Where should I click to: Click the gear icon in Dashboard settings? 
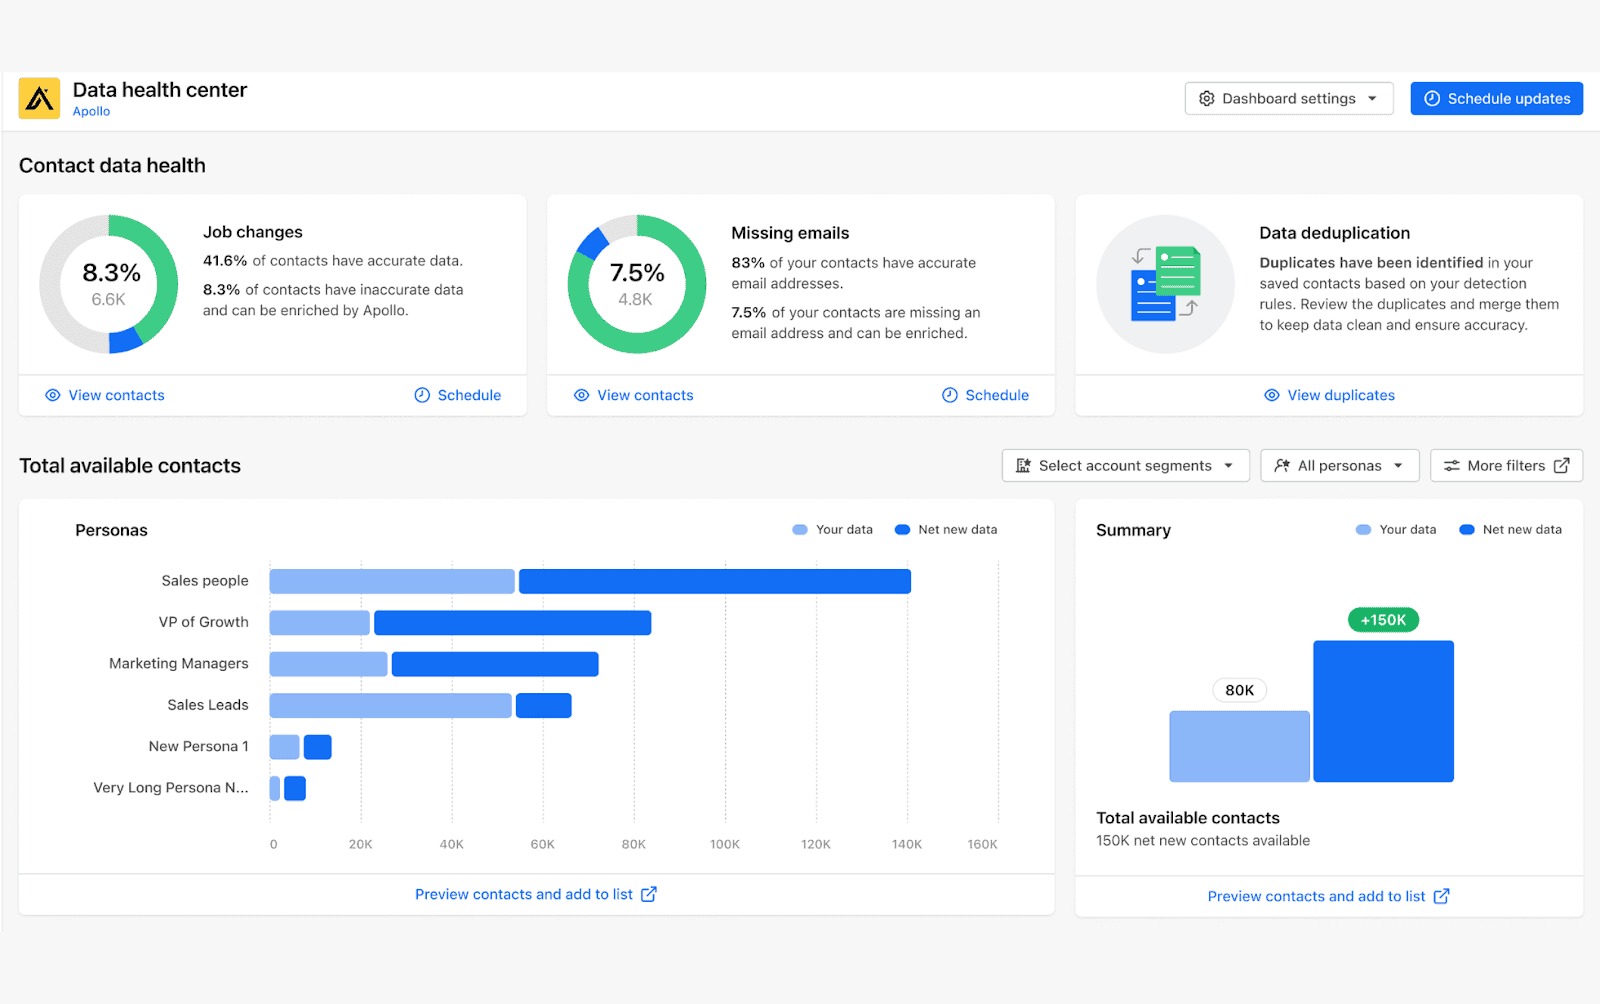click(1208, 98)
